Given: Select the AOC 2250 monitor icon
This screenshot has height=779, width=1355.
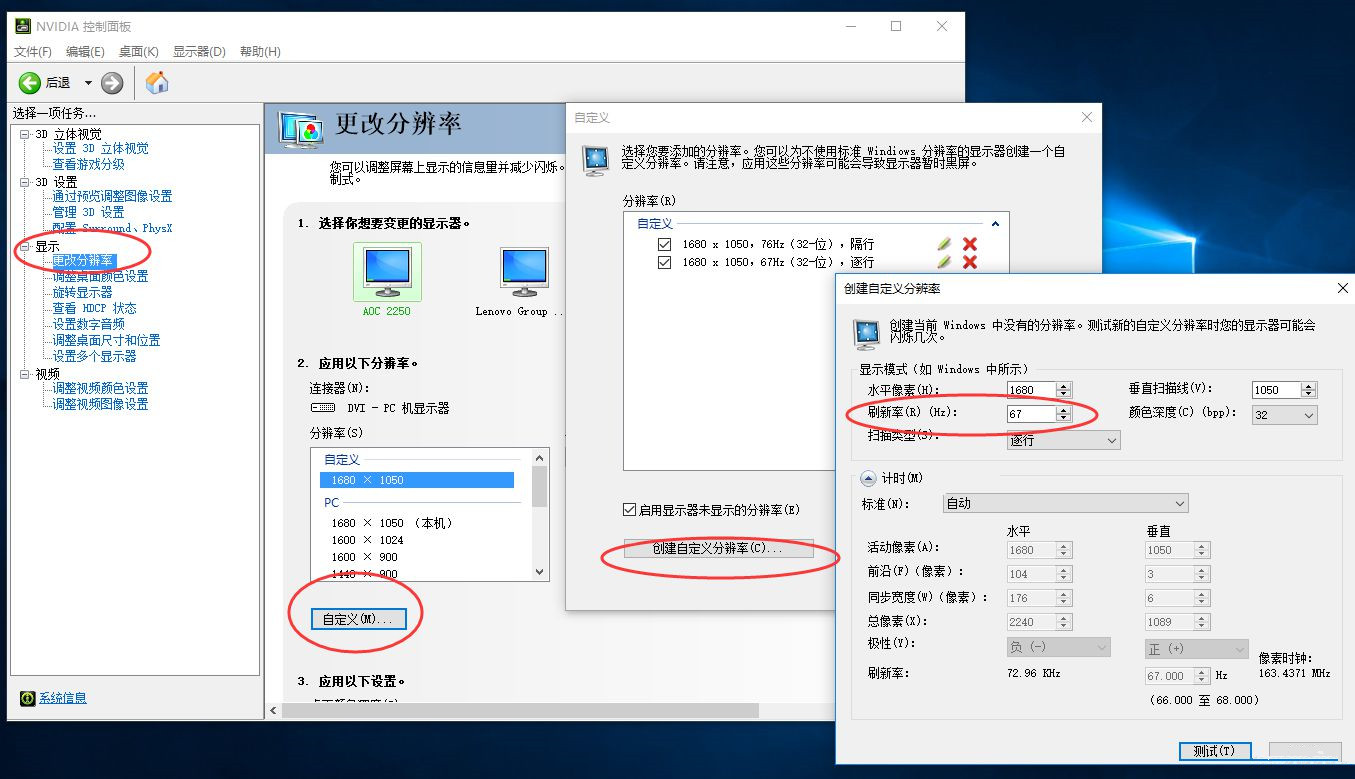Looking at the screenshot, I should 386,271.
